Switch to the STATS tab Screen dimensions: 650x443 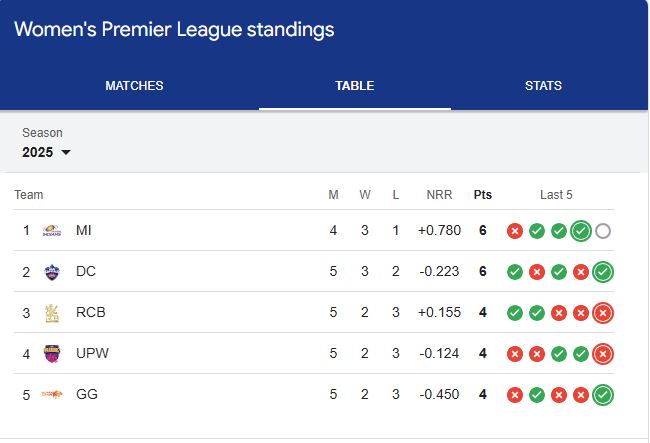pos(543,85)
